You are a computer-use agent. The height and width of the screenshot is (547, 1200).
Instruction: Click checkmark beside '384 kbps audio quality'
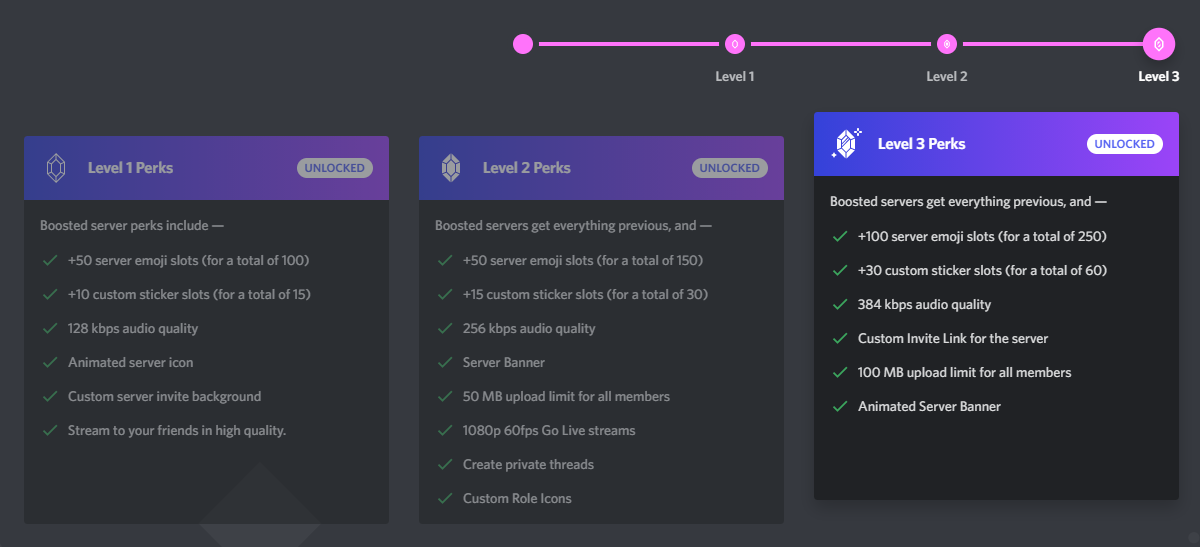click(839, 304)
